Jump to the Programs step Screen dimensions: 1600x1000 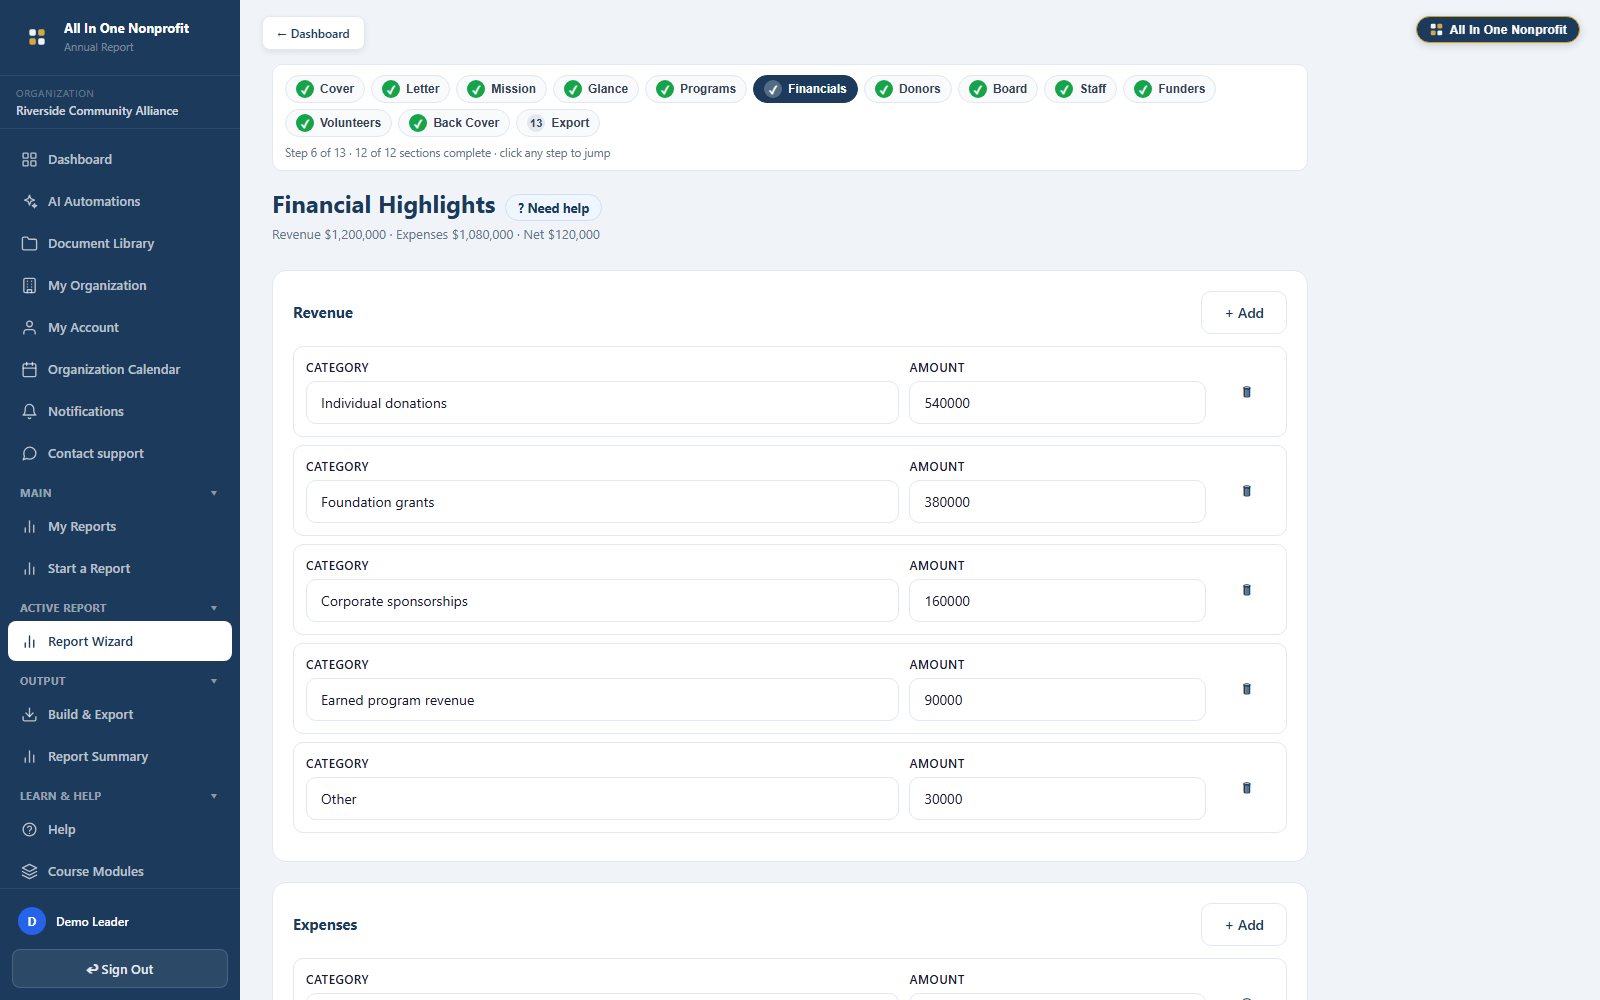pos(696,89)
